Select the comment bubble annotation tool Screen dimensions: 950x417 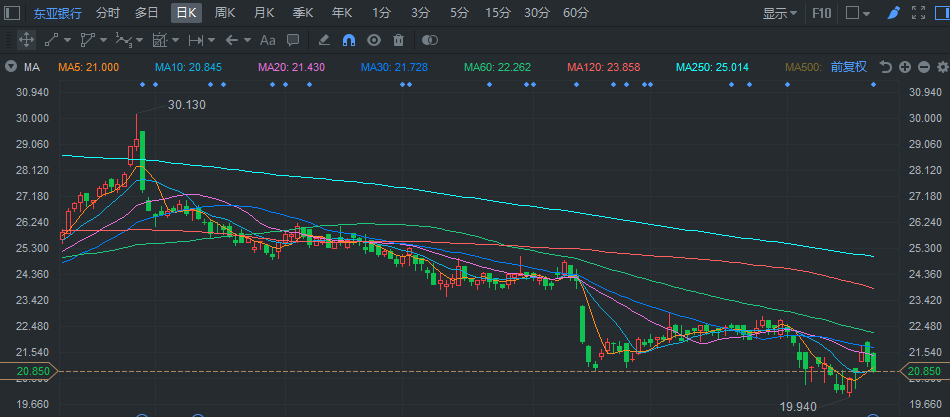[293, 40]
